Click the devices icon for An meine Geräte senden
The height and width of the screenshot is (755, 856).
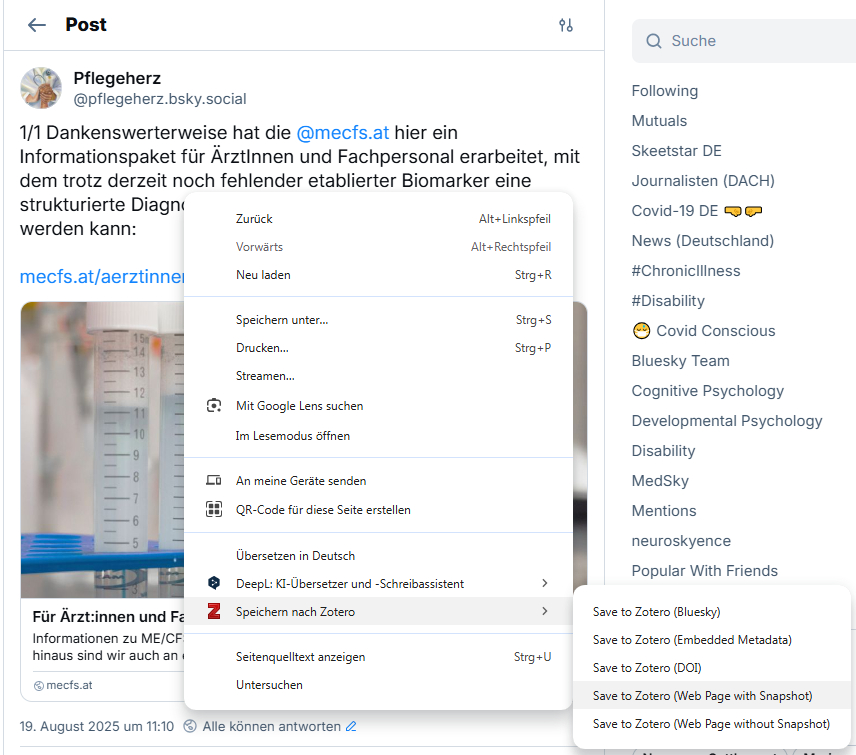tap(213, 481)
